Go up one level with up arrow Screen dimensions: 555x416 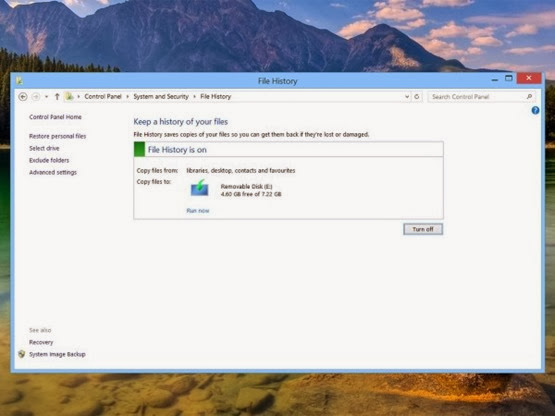pyautogui.click(x=57, y=97)
